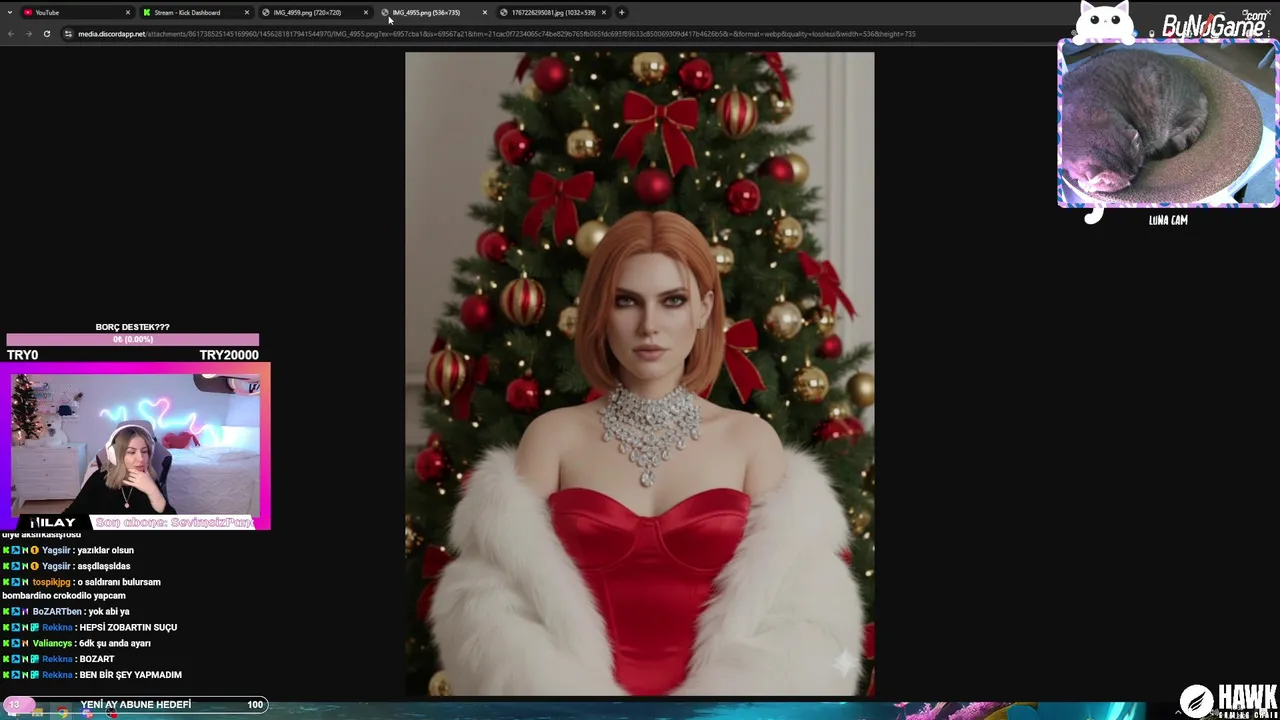Viewport: 1280px width, 720px height.
Task: Click chat username Valiancys
Action: (x=52, y=643)
